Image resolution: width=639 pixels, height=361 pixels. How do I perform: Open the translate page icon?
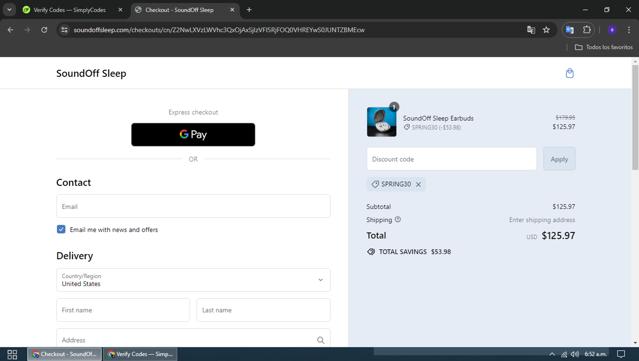tap(531, 30)
